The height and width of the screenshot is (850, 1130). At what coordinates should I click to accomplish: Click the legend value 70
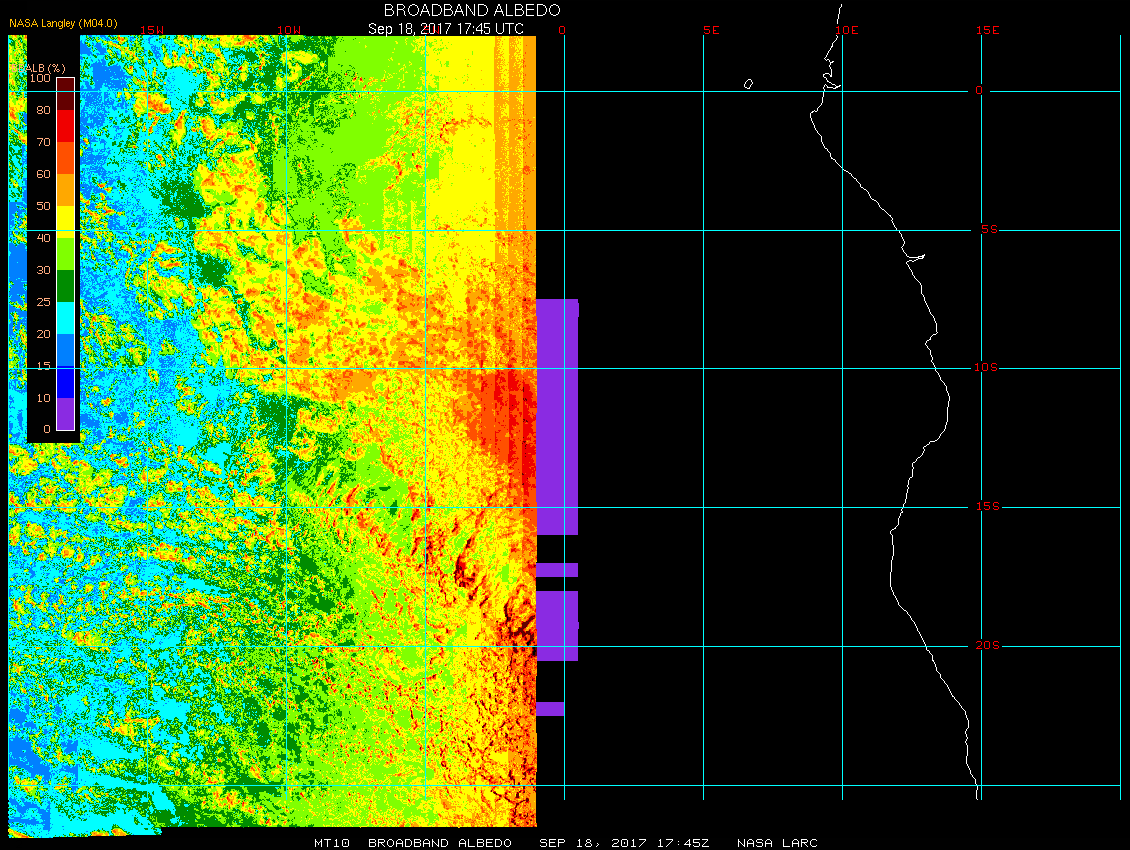pos(43,142)
